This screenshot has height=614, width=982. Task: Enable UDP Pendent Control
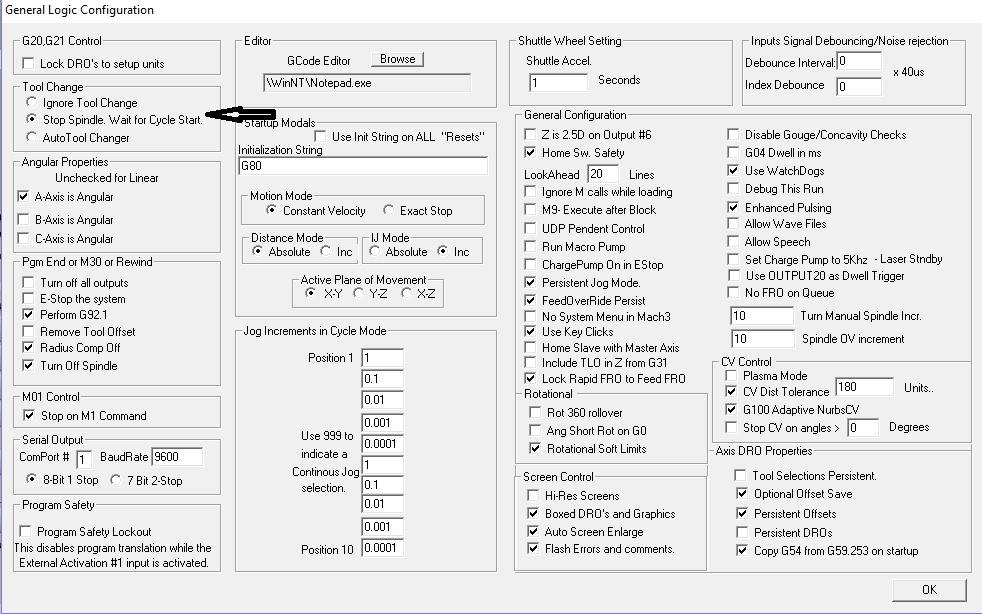(530, 228)
